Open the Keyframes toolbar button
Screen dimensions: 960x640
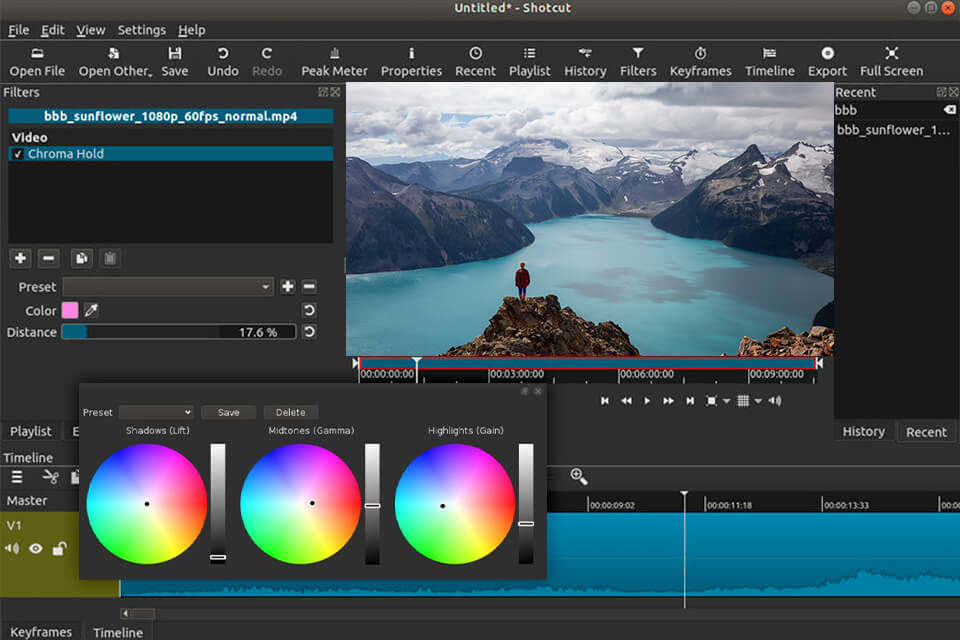pyautogui.click(x=700, y=61)
